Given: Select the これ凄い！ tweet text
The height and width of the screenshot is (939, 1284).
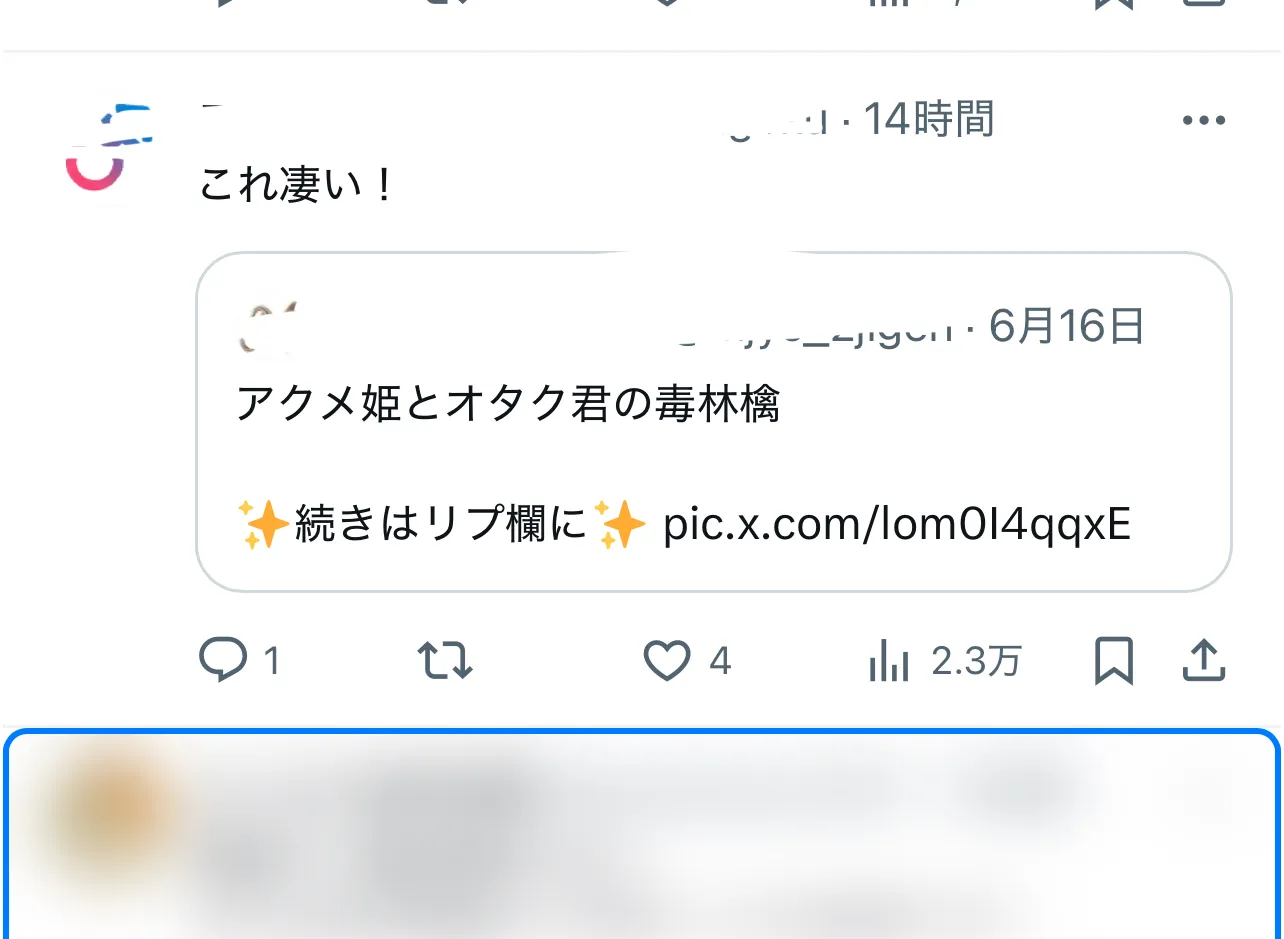Looking at the screenshot, I should coord(297,186).
